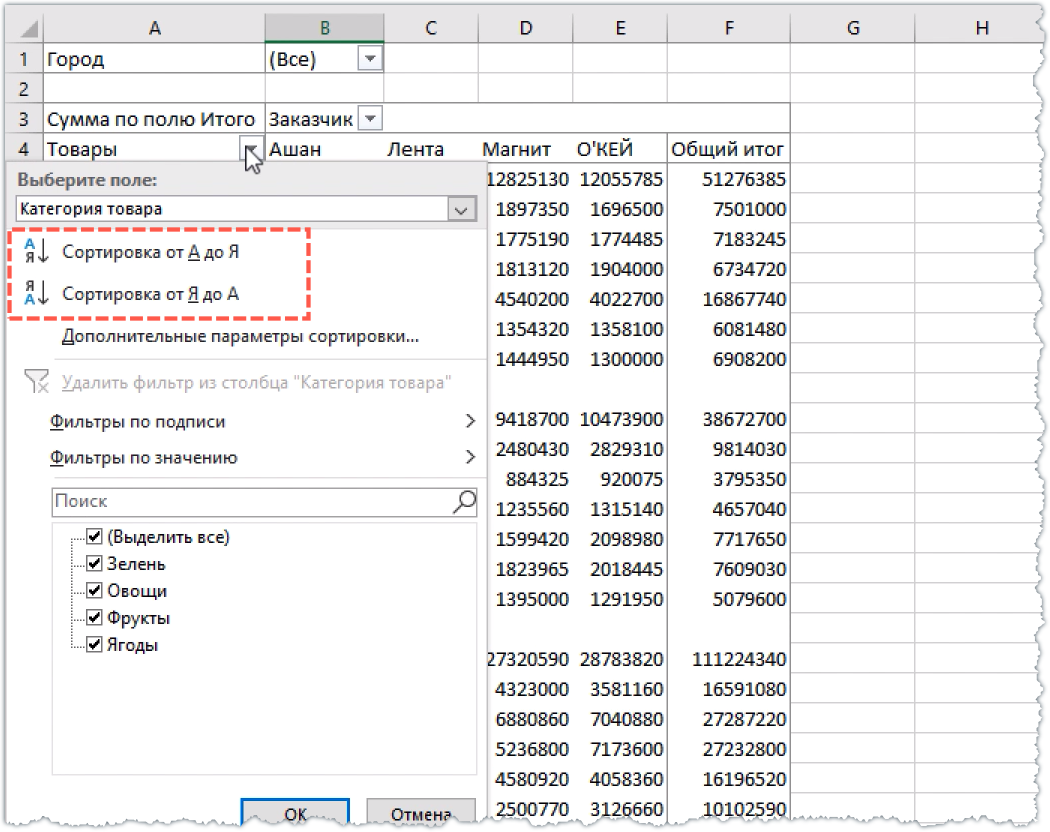The image size is (1050, 832).
Task: Choose Сортировка от Я до А
Action: tap(150, 294)
